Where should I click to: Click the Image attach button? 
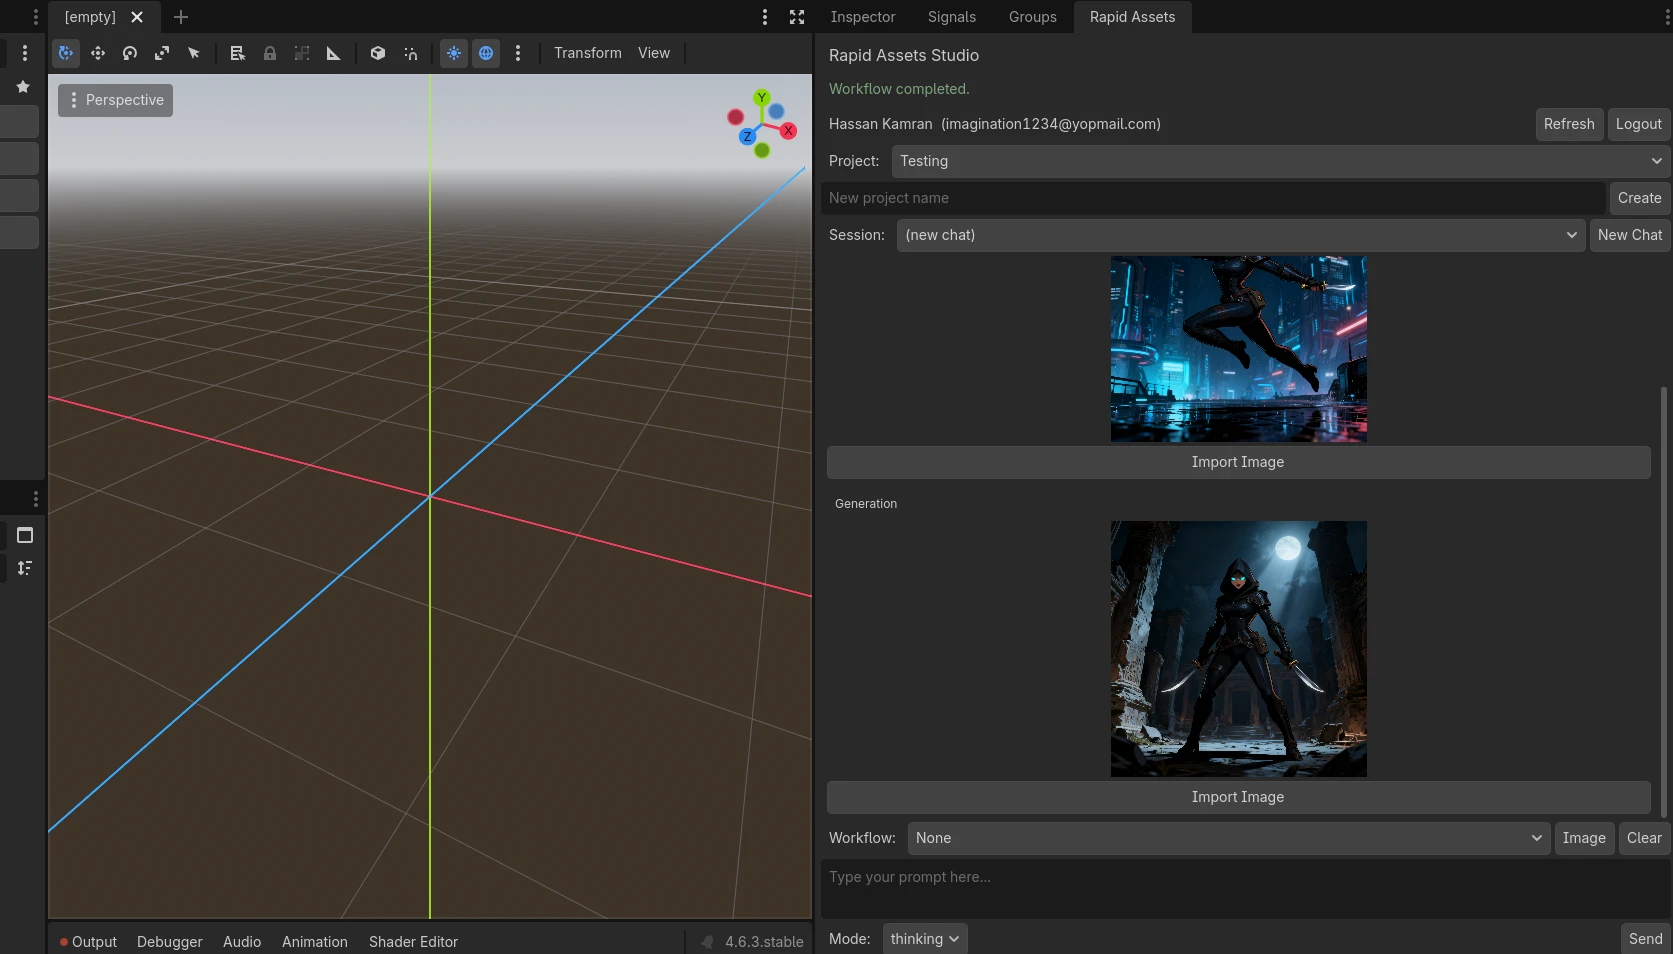pyautogui.click(x=1584, y=838)
